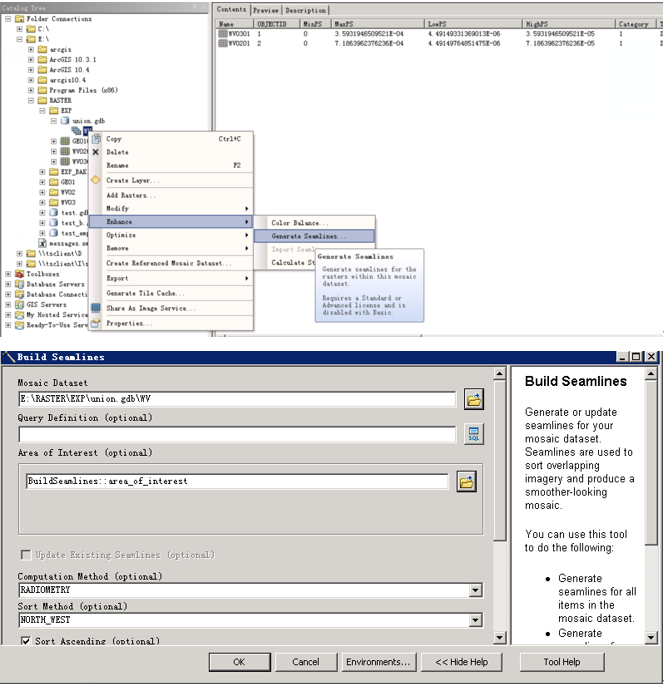This screenshot has width=664, height=684.
Task: Select messages.xml file icon
Action: click(43, 243)
